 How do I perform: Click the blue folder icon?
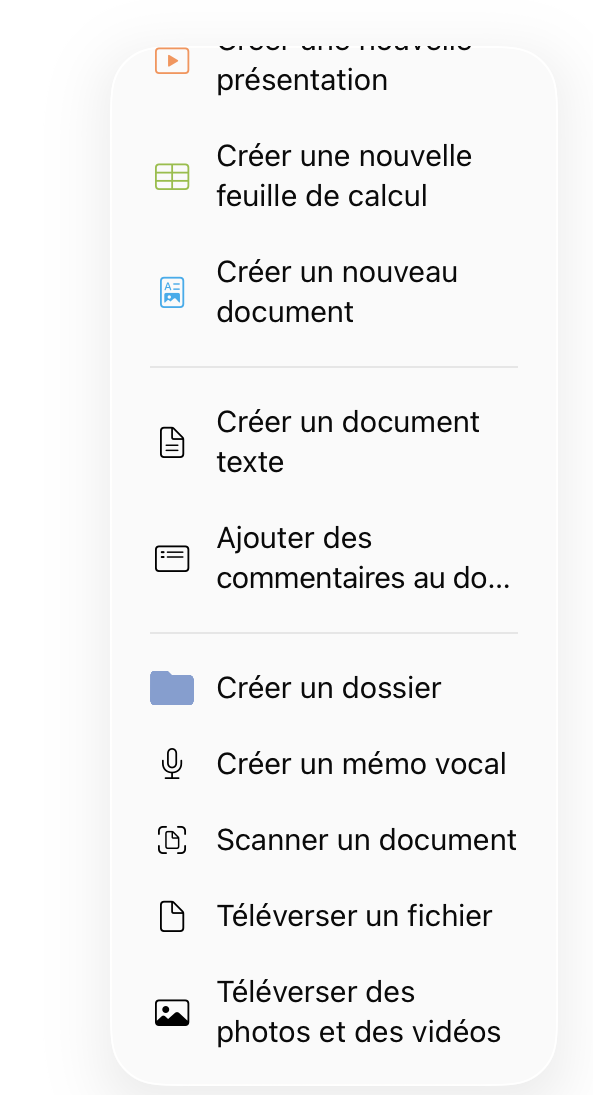[172, 687]
